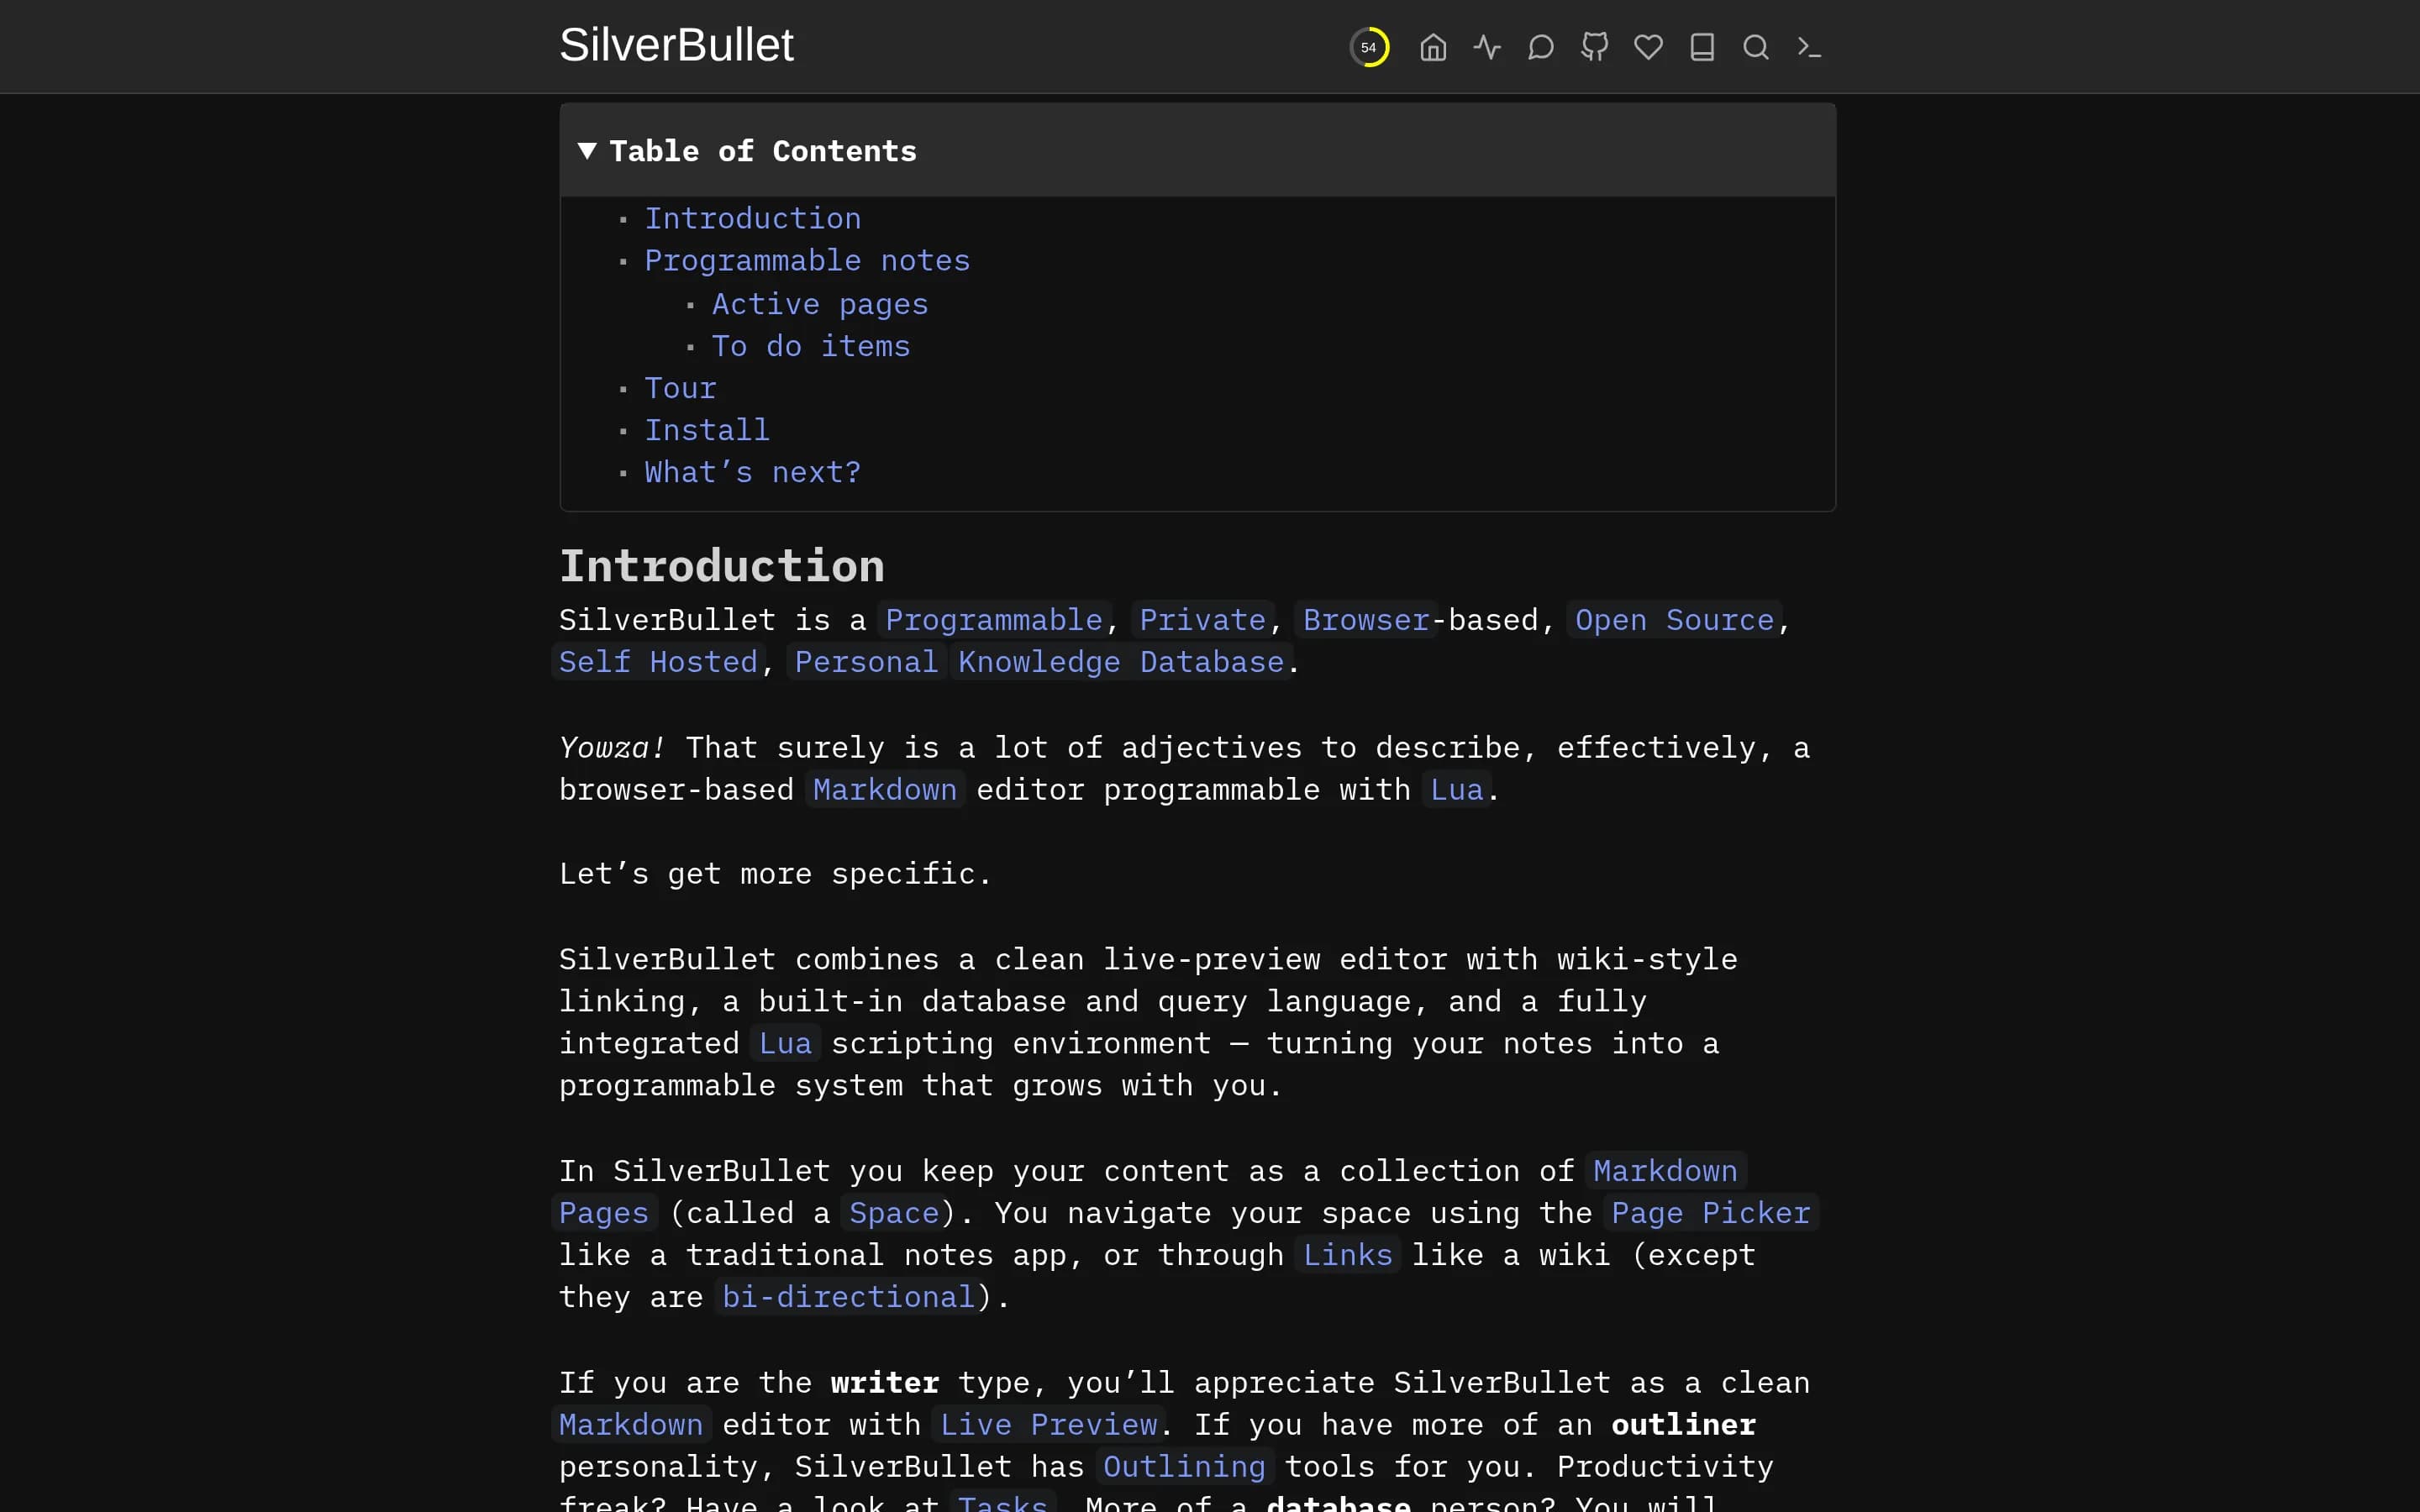The width and height of the screenshot is (2420, 1512).
Task: Collapse the Table of Contents triangle
Action: [587, 151]
